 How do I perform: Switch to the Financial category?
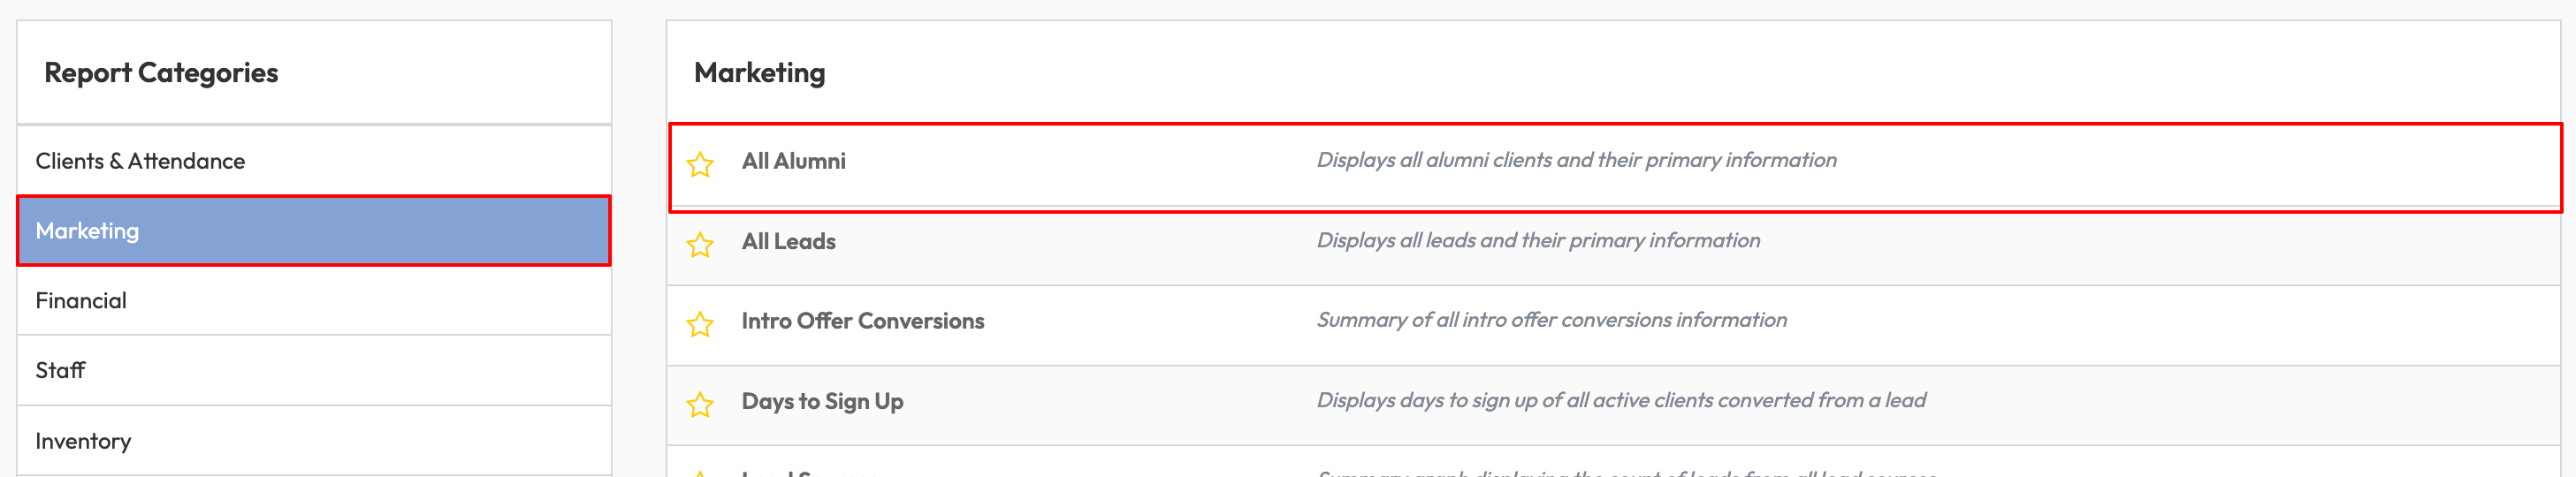[x=81, y=301]
